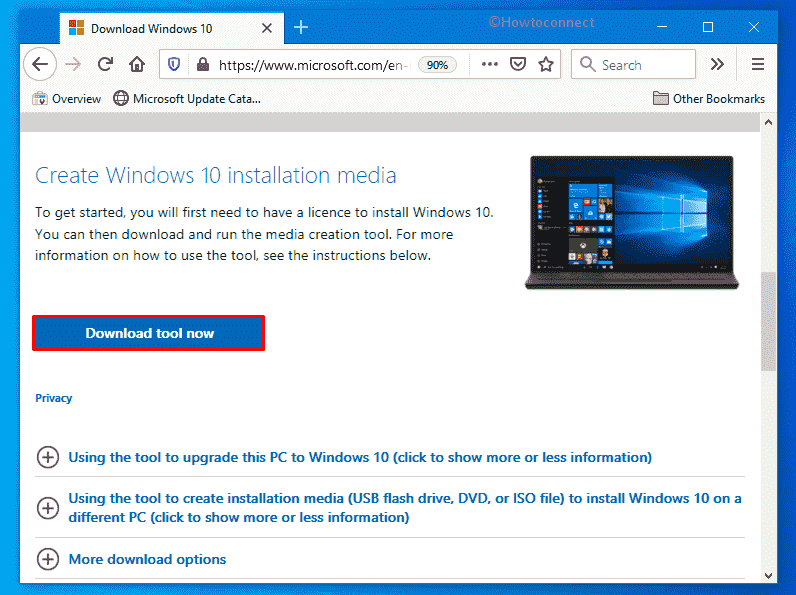Minimize the browser window
Image resolution: width=796 pixels, height=595 pixels.
click(x=662, y=27)
